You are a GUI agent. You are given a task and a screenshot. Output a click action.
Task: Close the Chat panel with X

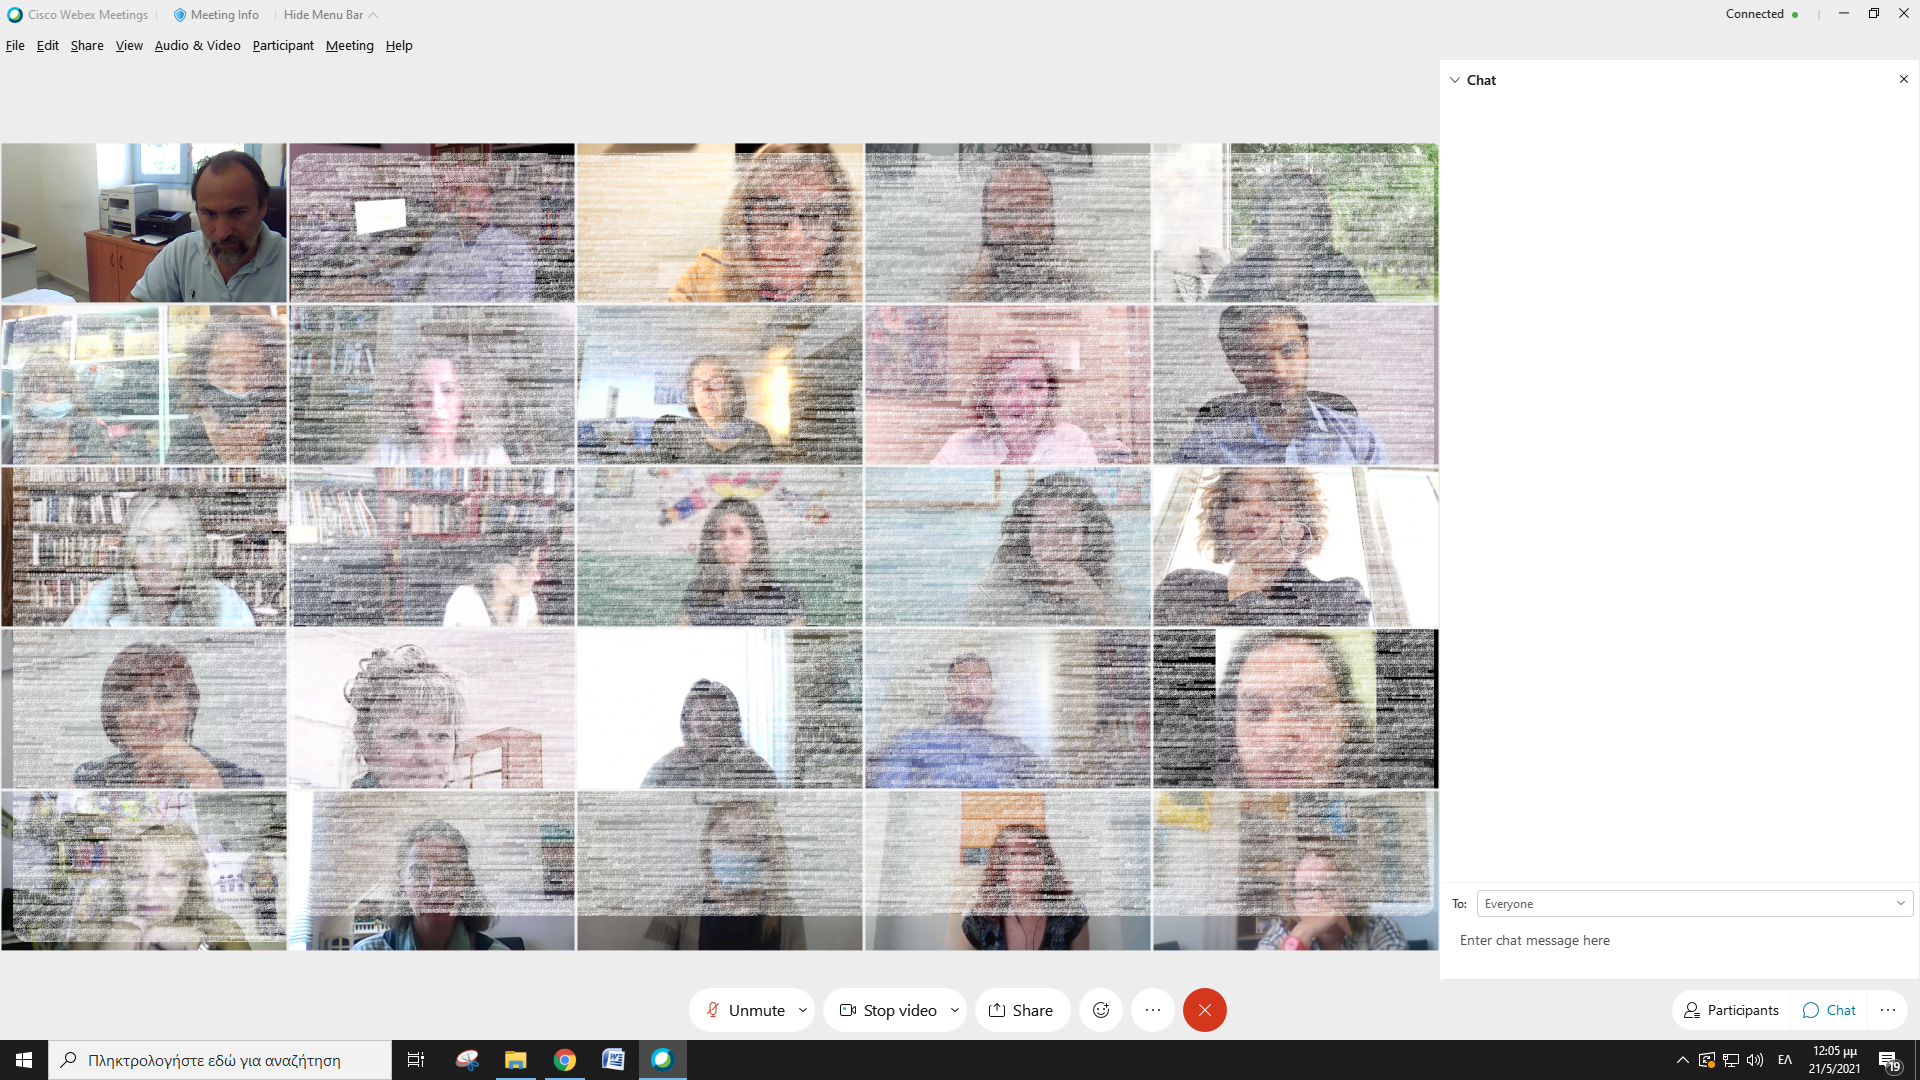[1903, 79]
